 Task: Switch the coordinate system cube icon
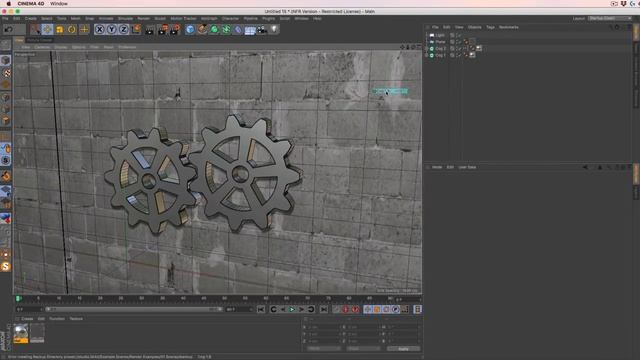136,29
